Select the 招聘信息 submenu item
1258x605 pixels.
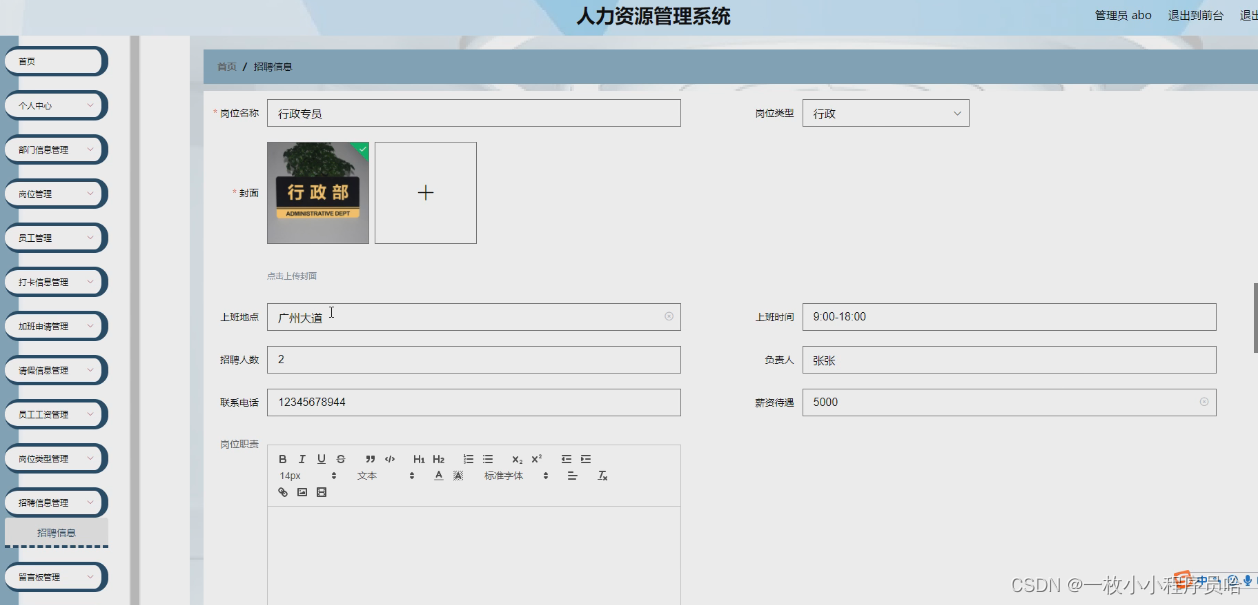[x=56, y=533]
